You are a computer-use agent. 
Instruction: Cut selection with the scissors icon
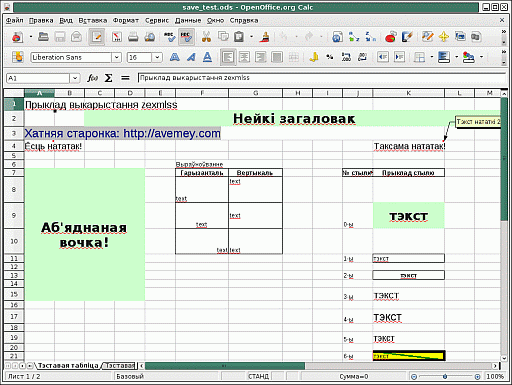(x=206, y=37)
